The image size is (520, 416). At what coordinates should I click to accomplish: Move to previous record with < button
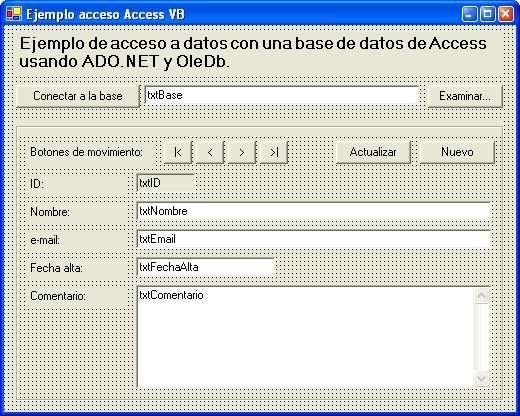[210, 152]
